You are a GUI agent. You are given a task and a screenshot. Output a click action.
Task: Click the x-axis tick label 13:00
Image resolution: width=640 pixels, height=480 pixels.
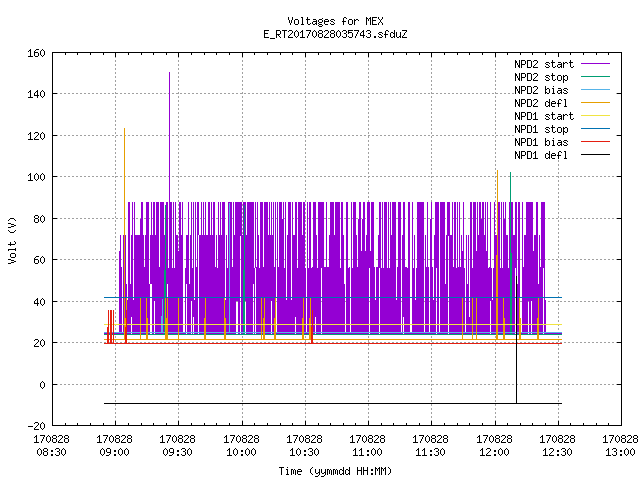(620, 452)
